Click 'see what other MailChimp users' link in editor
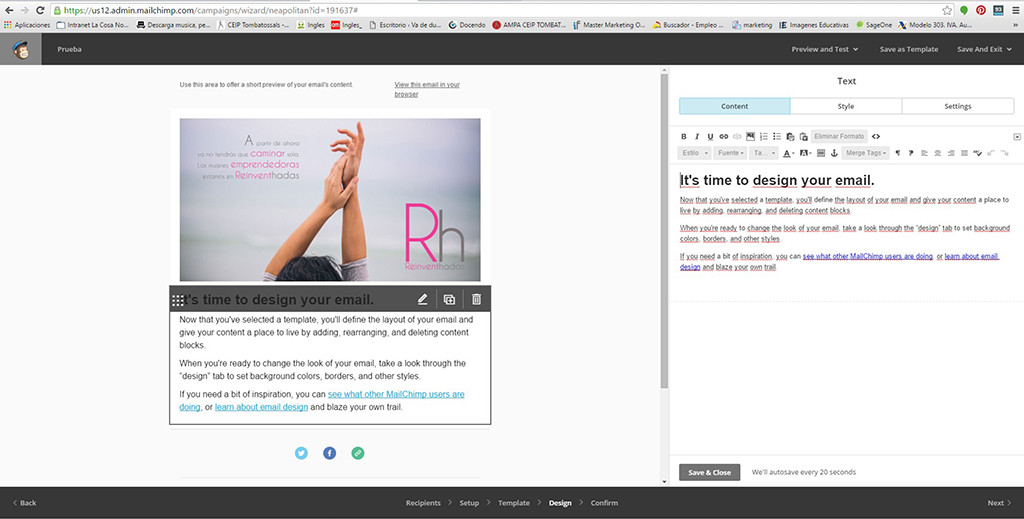 867,257
